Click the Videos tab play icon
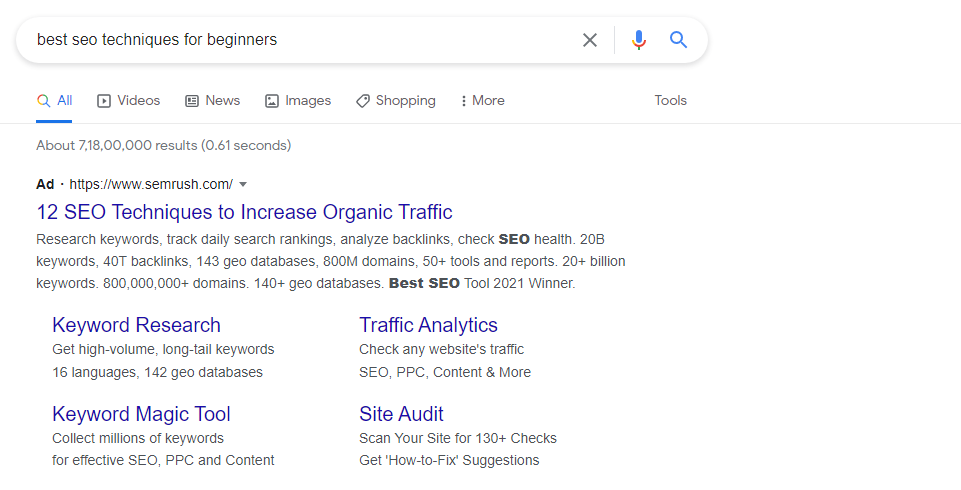The height and width of the screenshot is (490, 961). click(104, 101)
